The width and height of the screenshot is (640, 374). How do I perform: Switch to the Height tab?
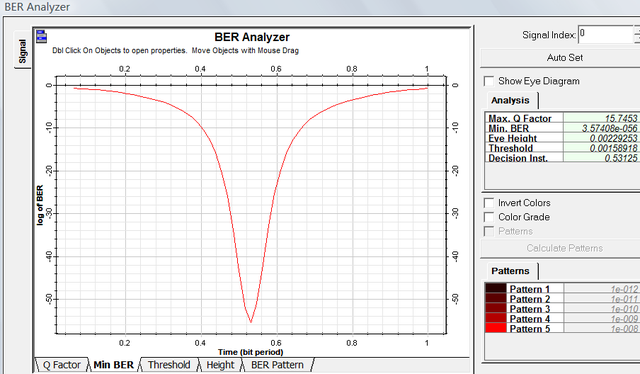pos(220,365)
